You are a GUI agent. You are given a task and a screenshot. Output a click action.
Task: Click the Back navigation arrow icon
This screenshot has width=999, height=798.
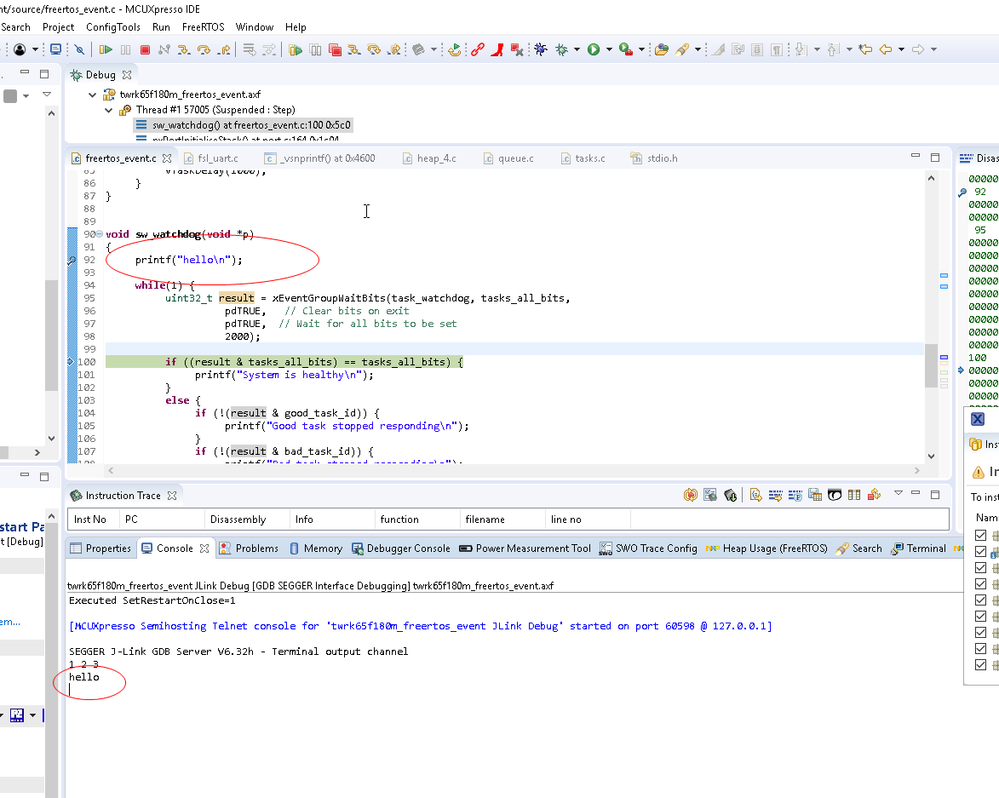[x=886, y=50]
